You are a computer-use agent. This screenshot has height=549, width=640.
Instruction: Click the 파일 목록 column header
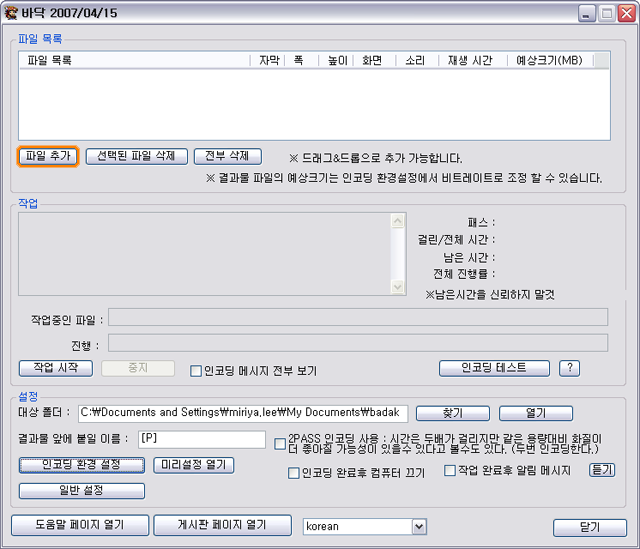click(x=135, y=60)
